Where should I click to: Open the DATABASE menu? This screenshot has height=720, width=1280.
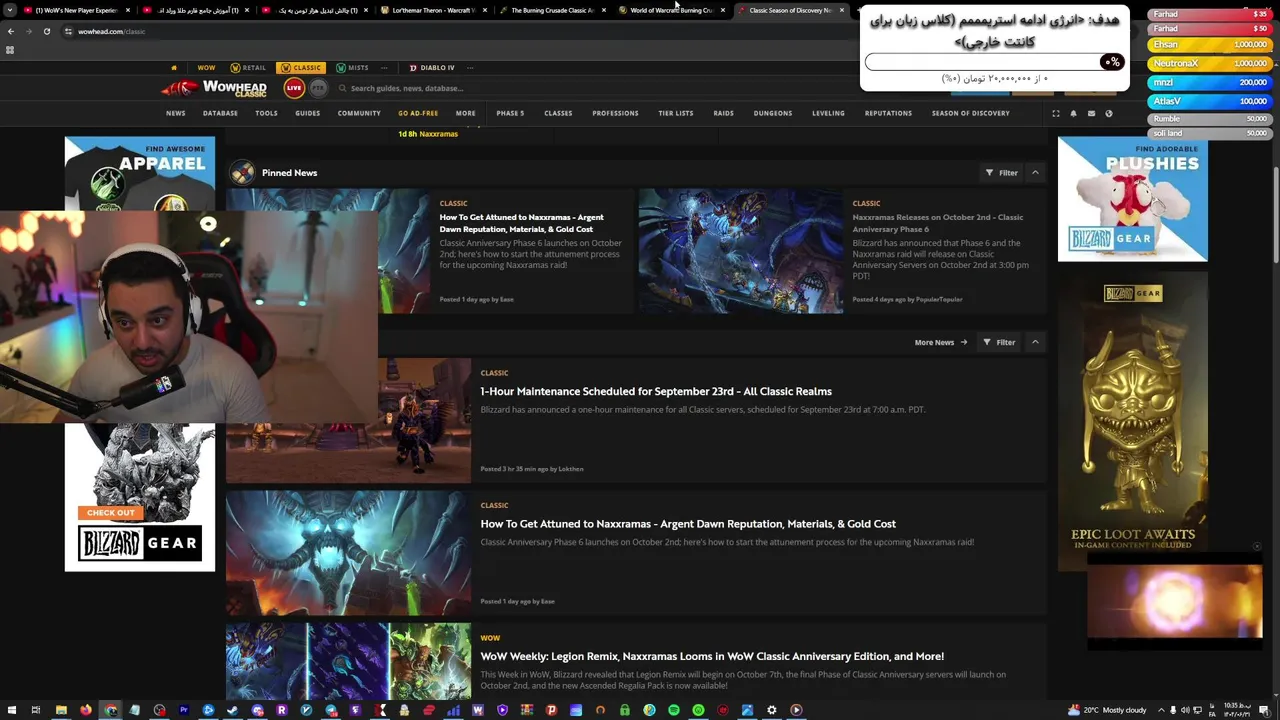pyautogui.click(x=220, y=113)
